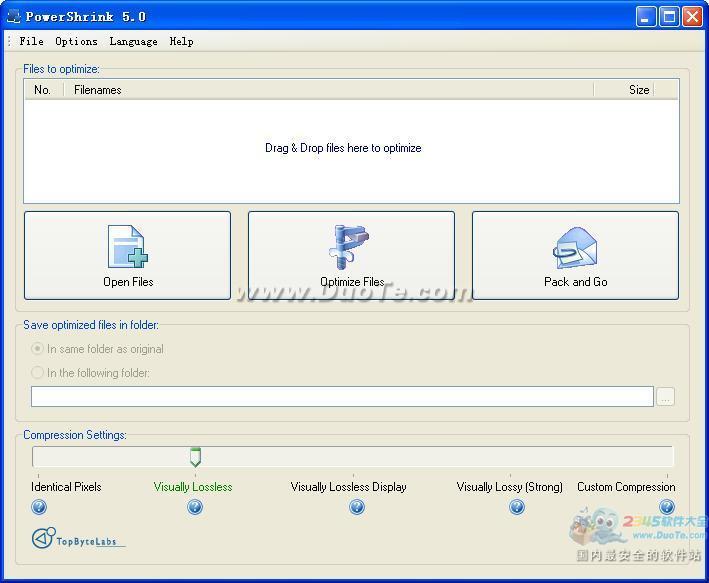Click the PowerShrink title bar app icon

(x=14, y=17)
